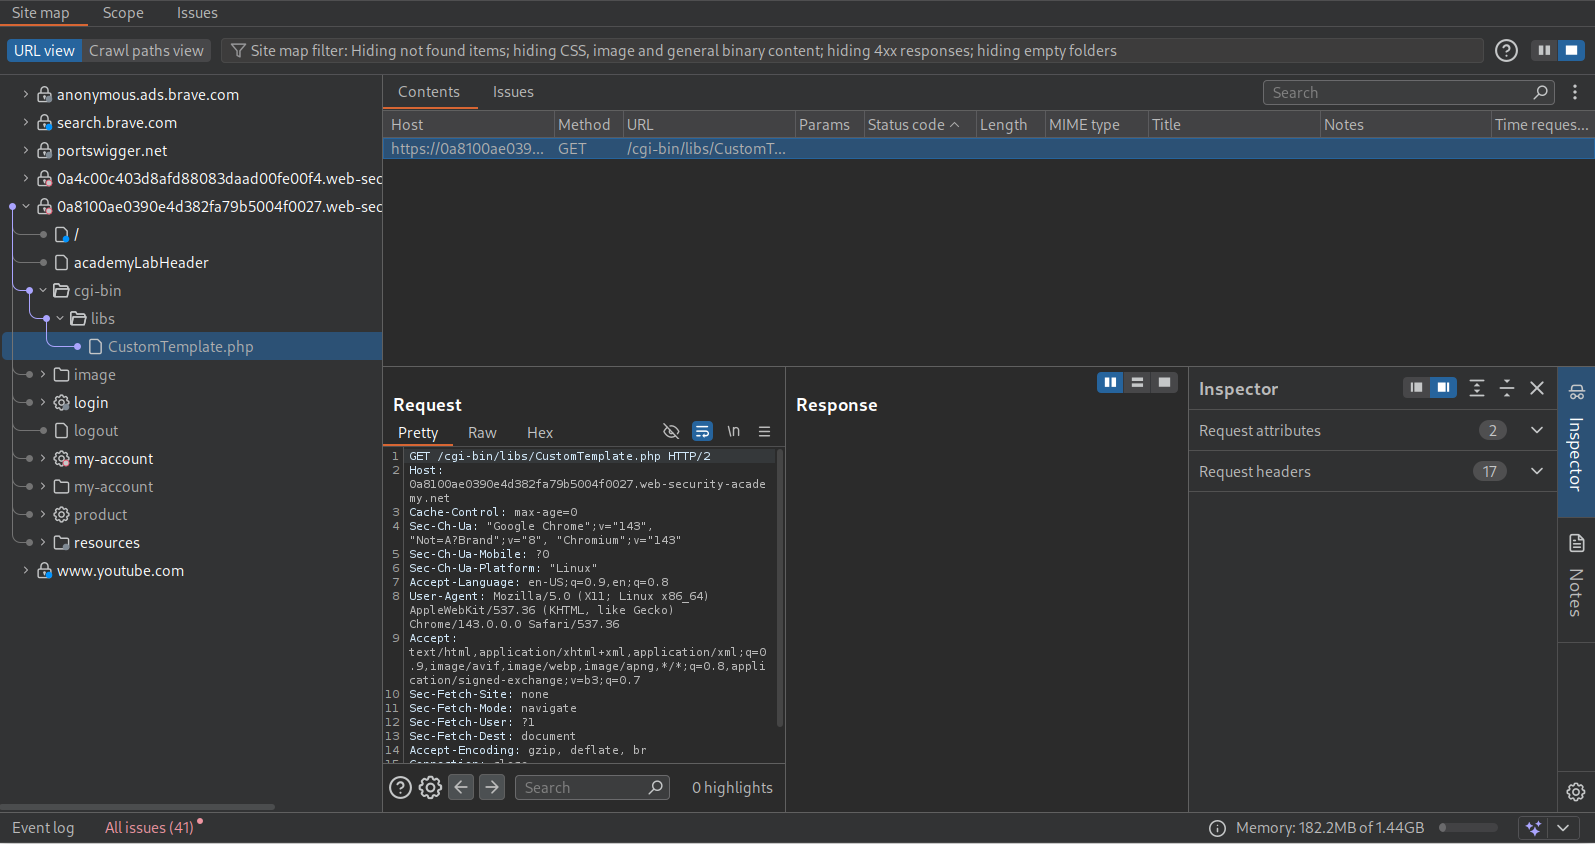Open the site map help icon
The height and width of the screenshot is (844, 1595).
pos(1506,51)
